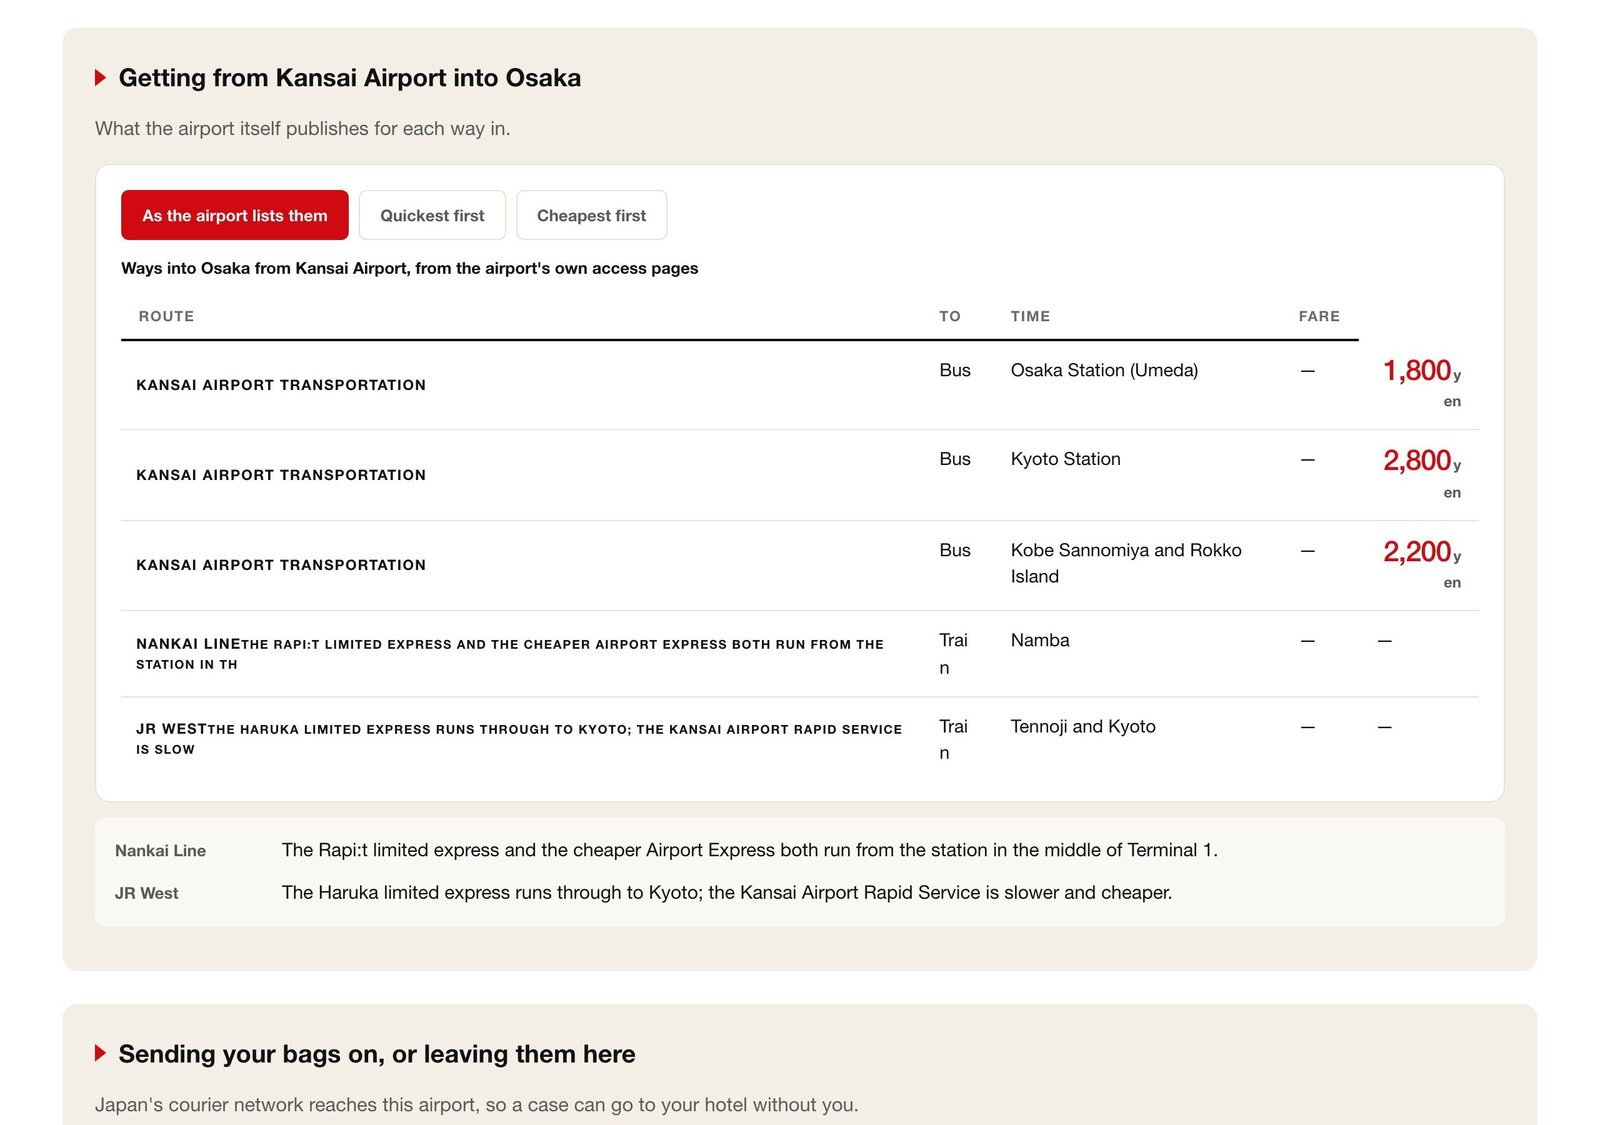Click the TIME column header
This screenshot has width=1600, height=1125.
point(1030,316)
